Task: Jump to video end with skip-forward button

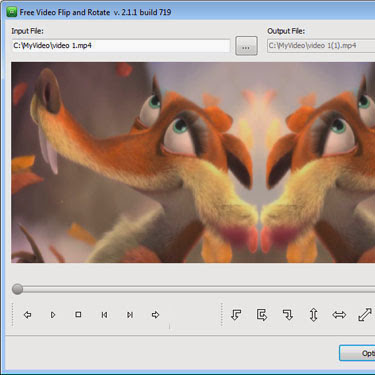Action: (x=130, y=315)
